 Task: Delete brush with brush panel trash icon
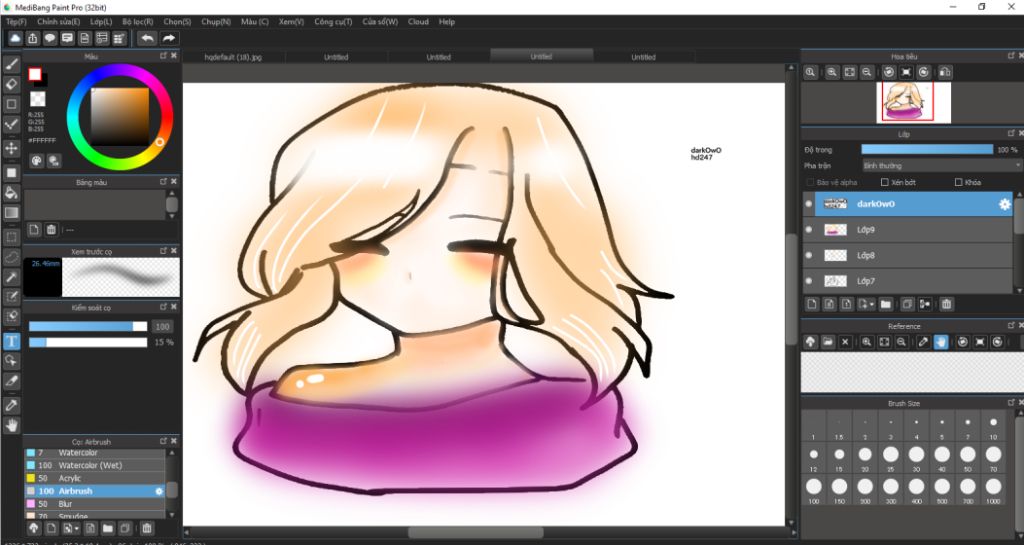[x=147, y=528]
